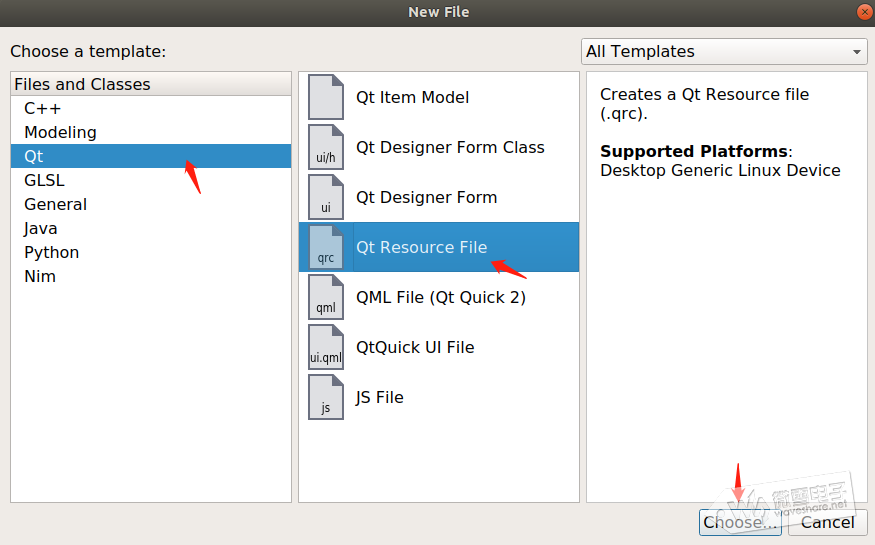Click the qrc Resource File icon
875x545 pixels.
[326, 247]
